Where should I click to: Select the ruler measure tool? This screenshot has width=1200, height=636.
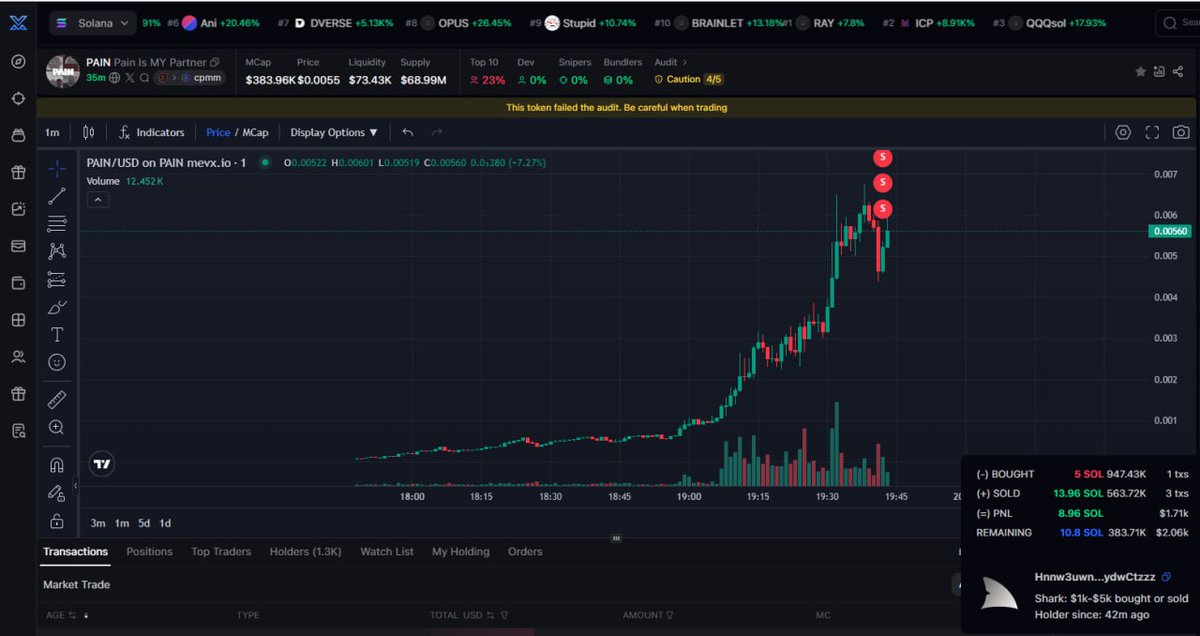pos(57,400)
